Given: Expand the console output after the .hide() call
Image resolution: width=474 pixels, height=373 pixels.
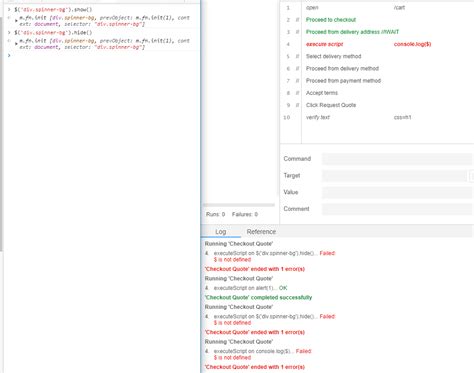Looking at the screenshot, I should click(x=16, y=44).
